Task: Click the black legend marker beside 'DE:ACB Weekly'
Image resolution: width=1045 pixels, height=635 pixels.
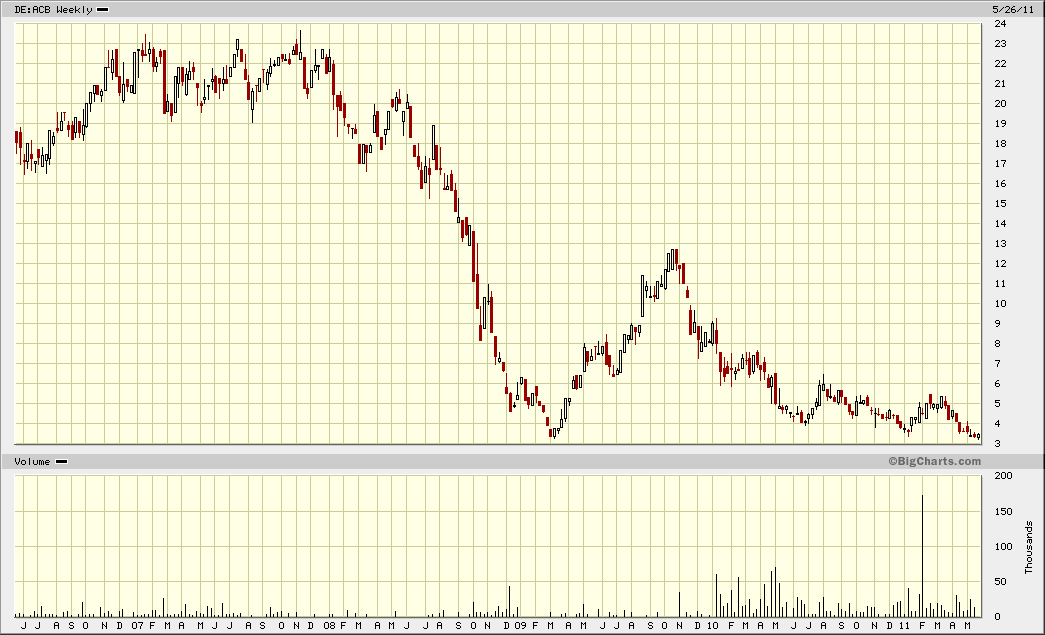Action: tap(103, 9)
